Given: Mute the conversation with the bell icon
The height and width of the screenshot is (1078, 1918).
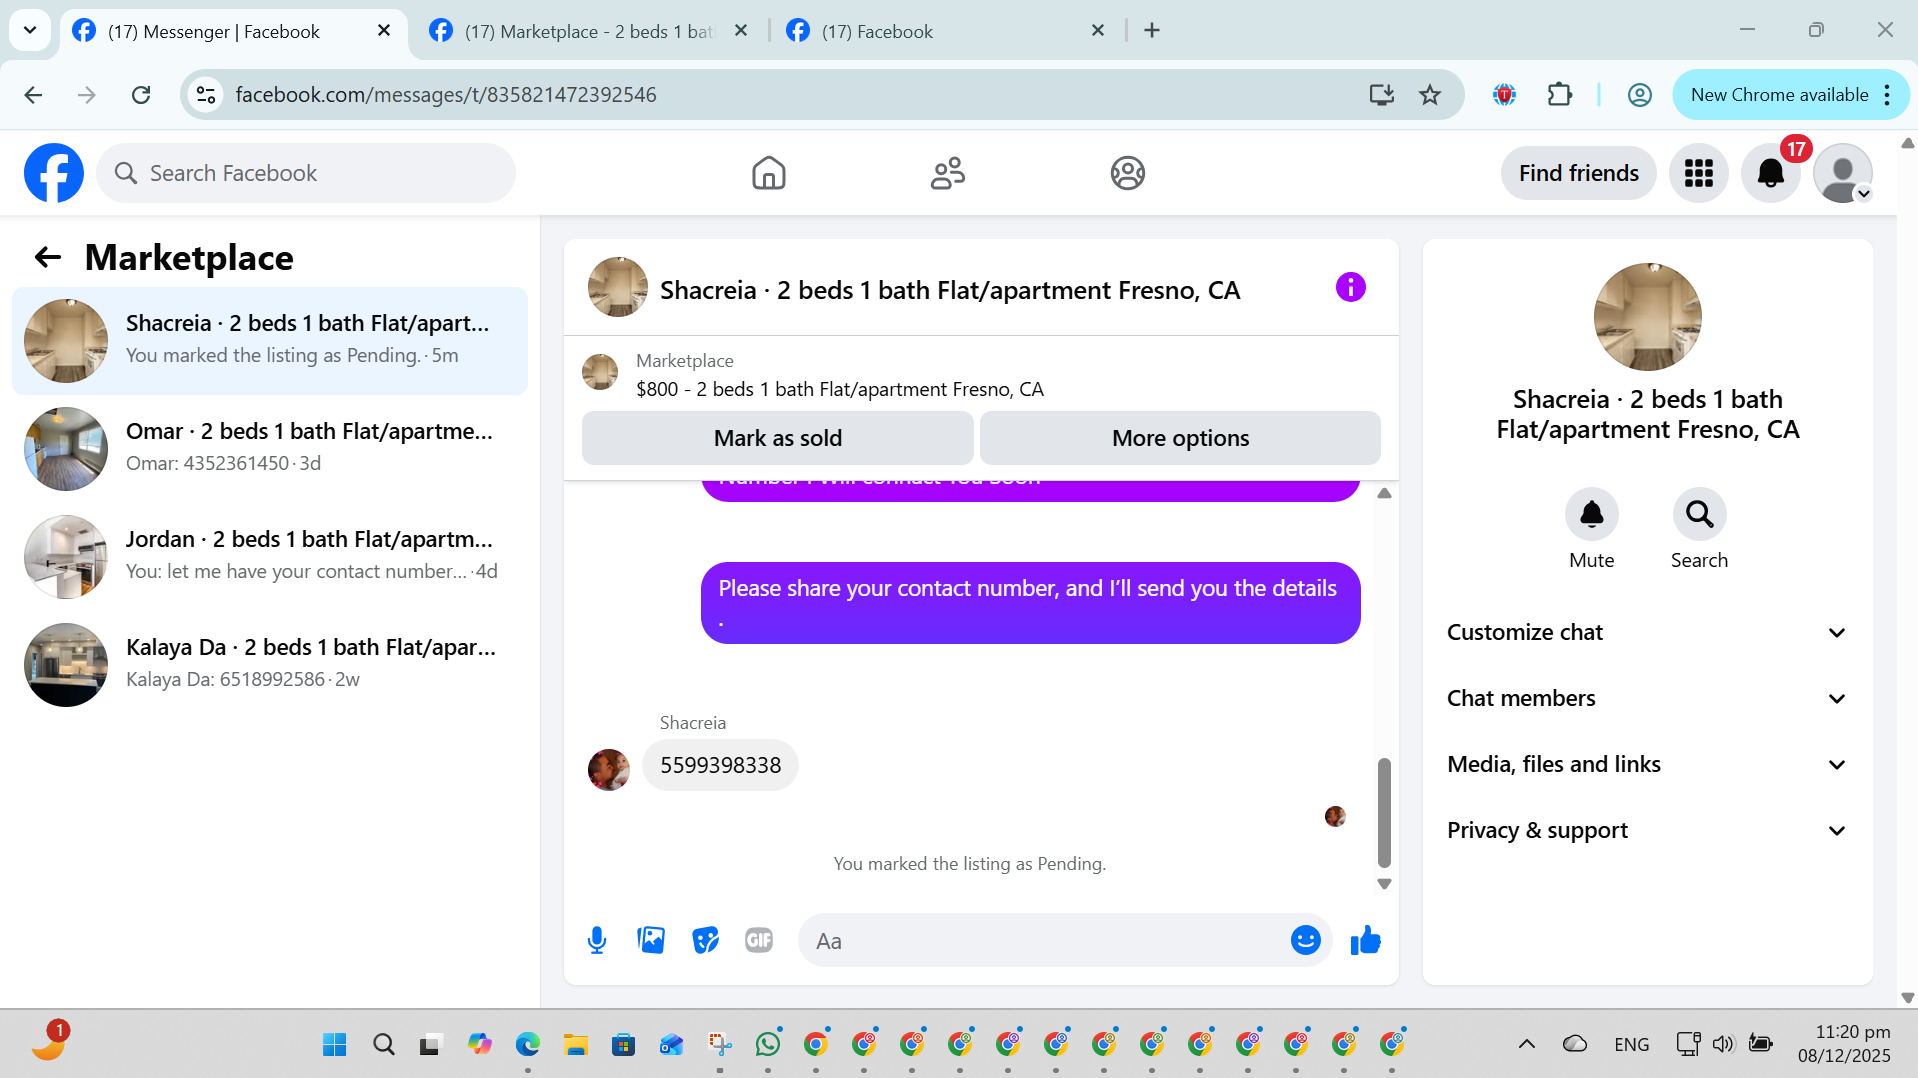Looking at the screenshot, I should click(1591, 514).
